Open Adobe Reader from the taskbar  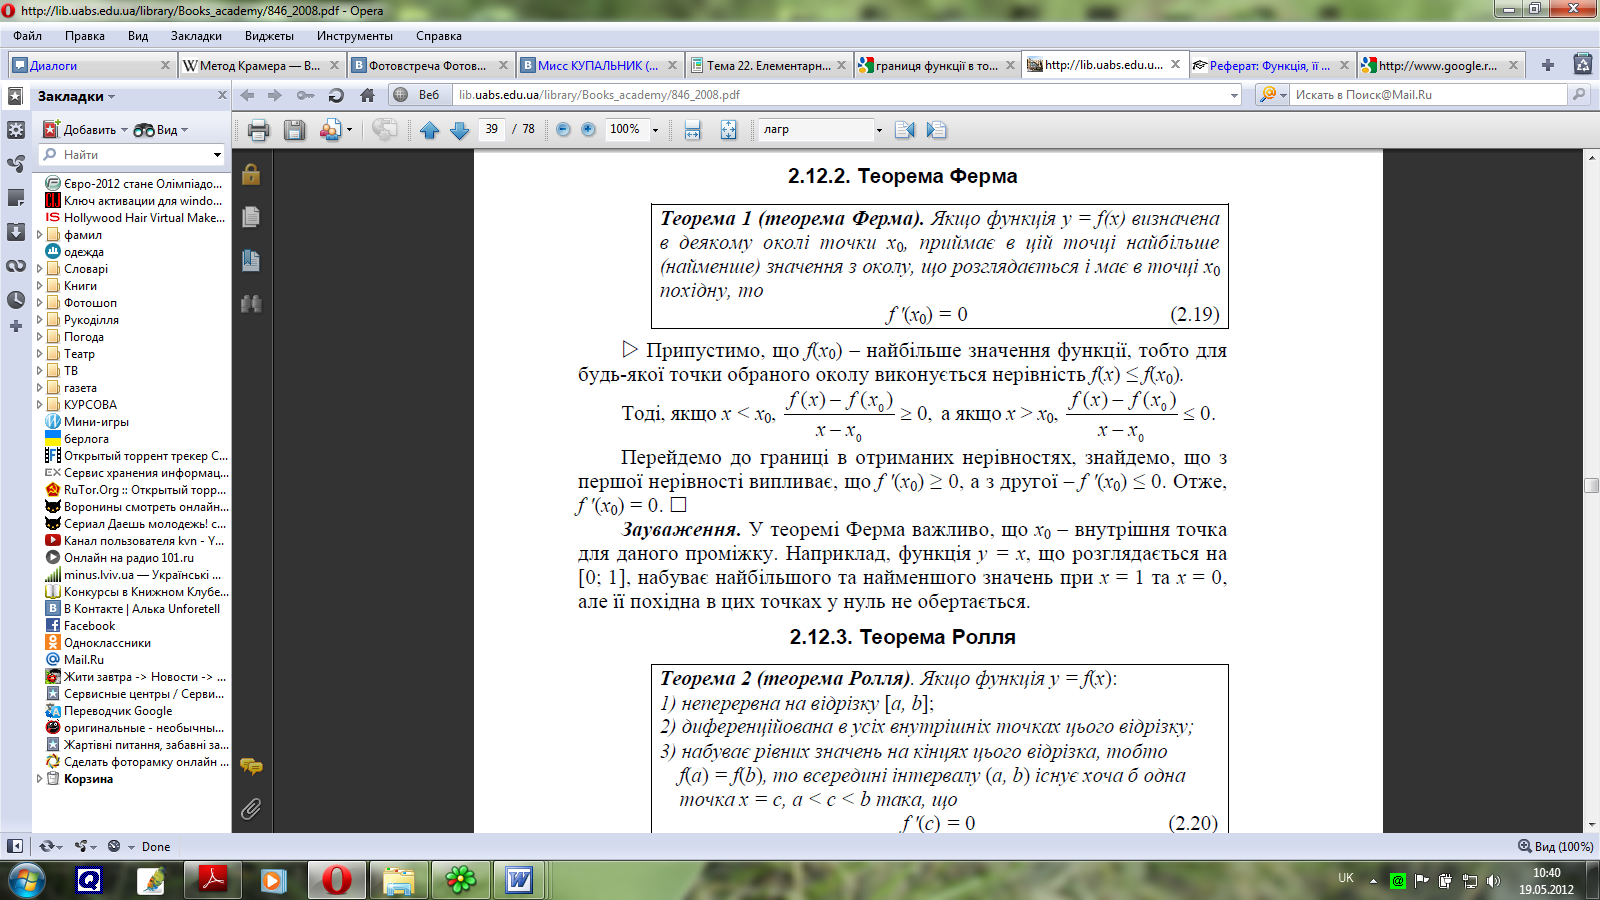[x=213, y=880]
